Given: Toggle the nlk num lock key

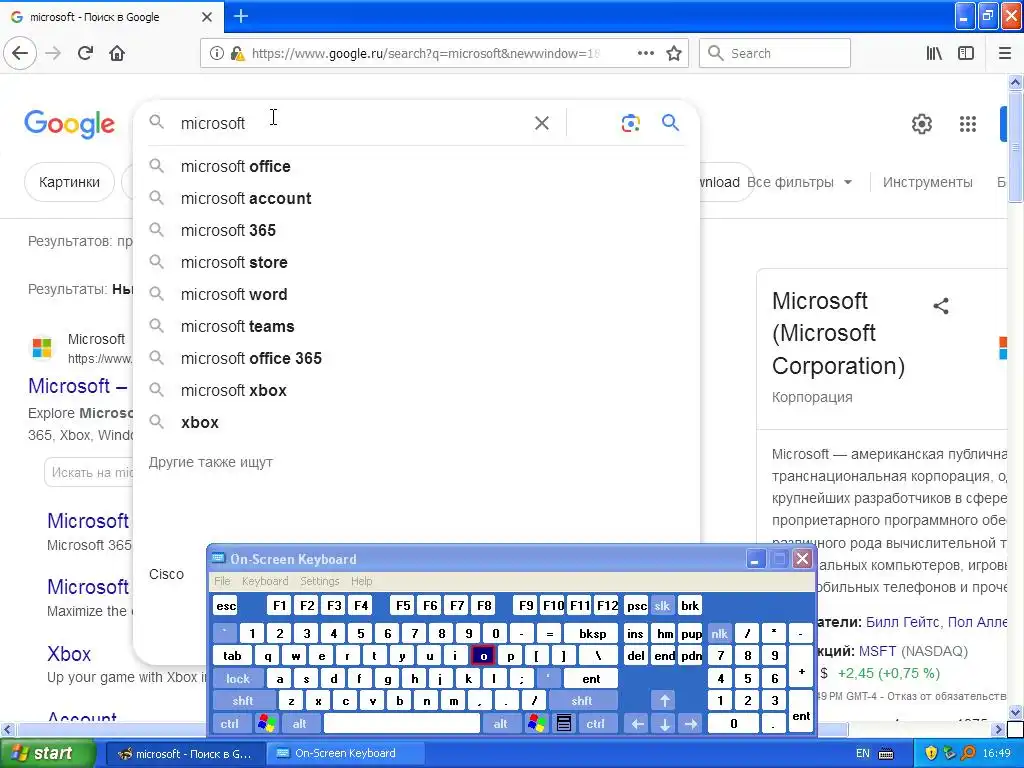Looking at the screenshot, I should 719,633.
